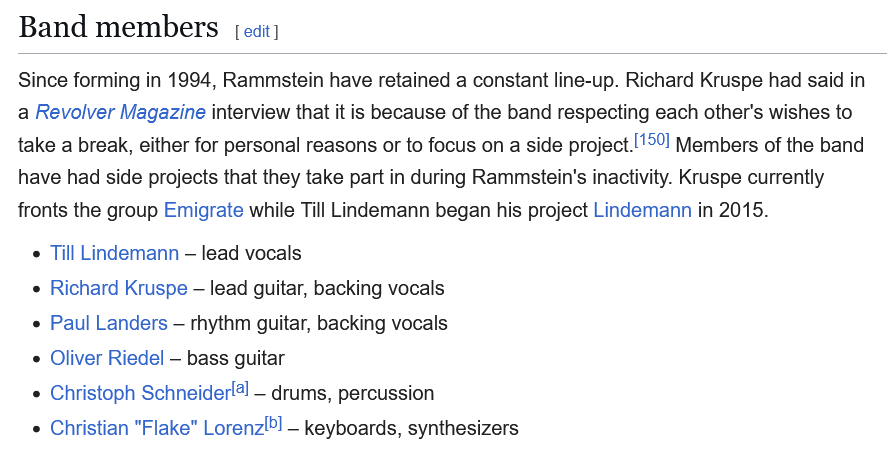Open citation reference 150
The height and width of the screenshot is (457, 887).
[652, 140]
